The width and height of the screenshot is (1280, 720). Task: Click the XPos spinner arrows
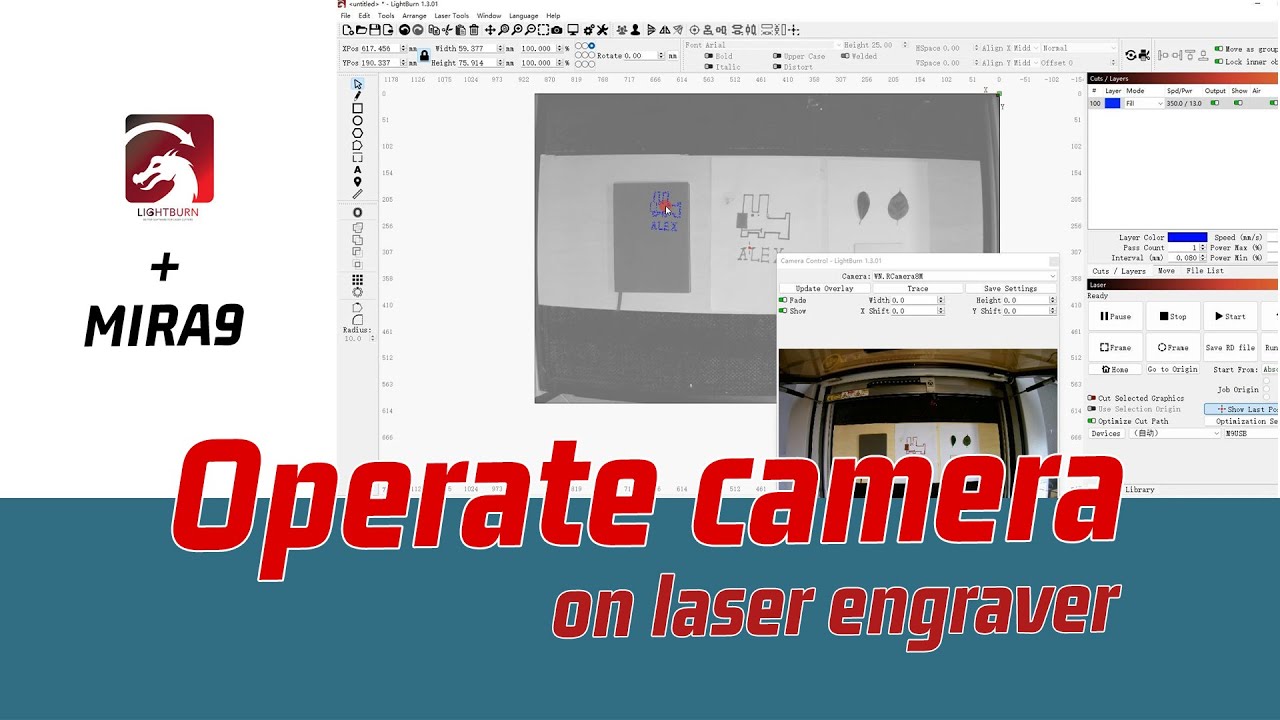click(403, 48)
